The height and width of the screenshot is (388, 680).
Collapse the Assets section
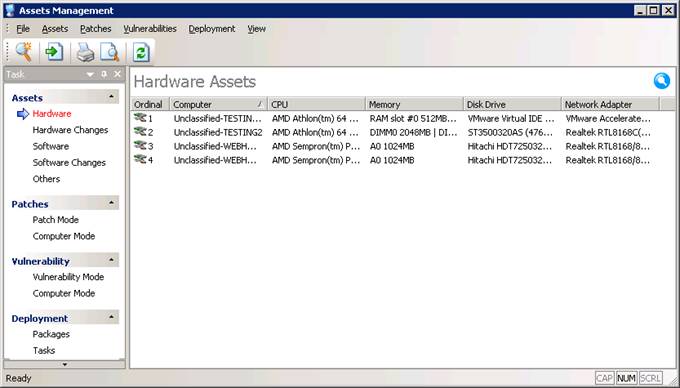point(111,97)
